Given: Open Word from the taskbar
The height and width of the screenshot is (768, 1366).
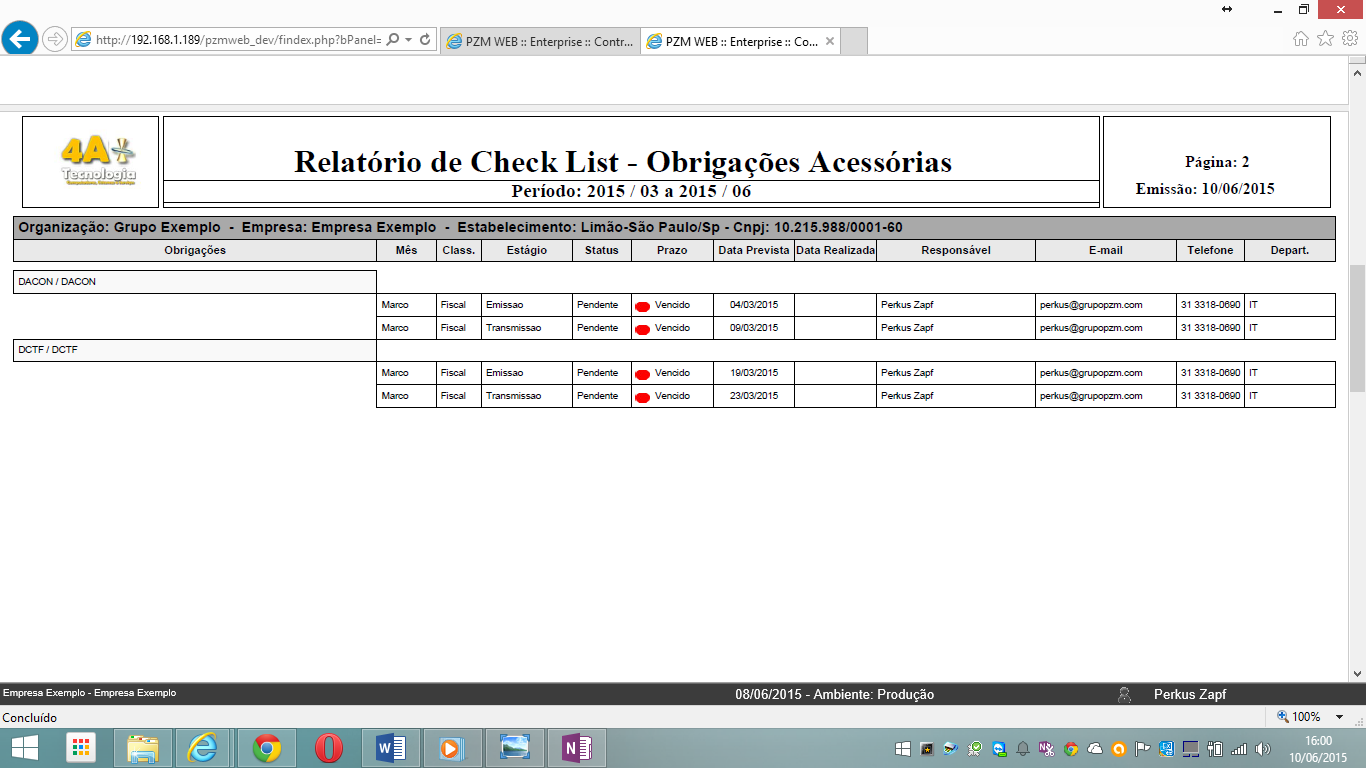Looking at the screenshot, I should click(x=391, y=748).
